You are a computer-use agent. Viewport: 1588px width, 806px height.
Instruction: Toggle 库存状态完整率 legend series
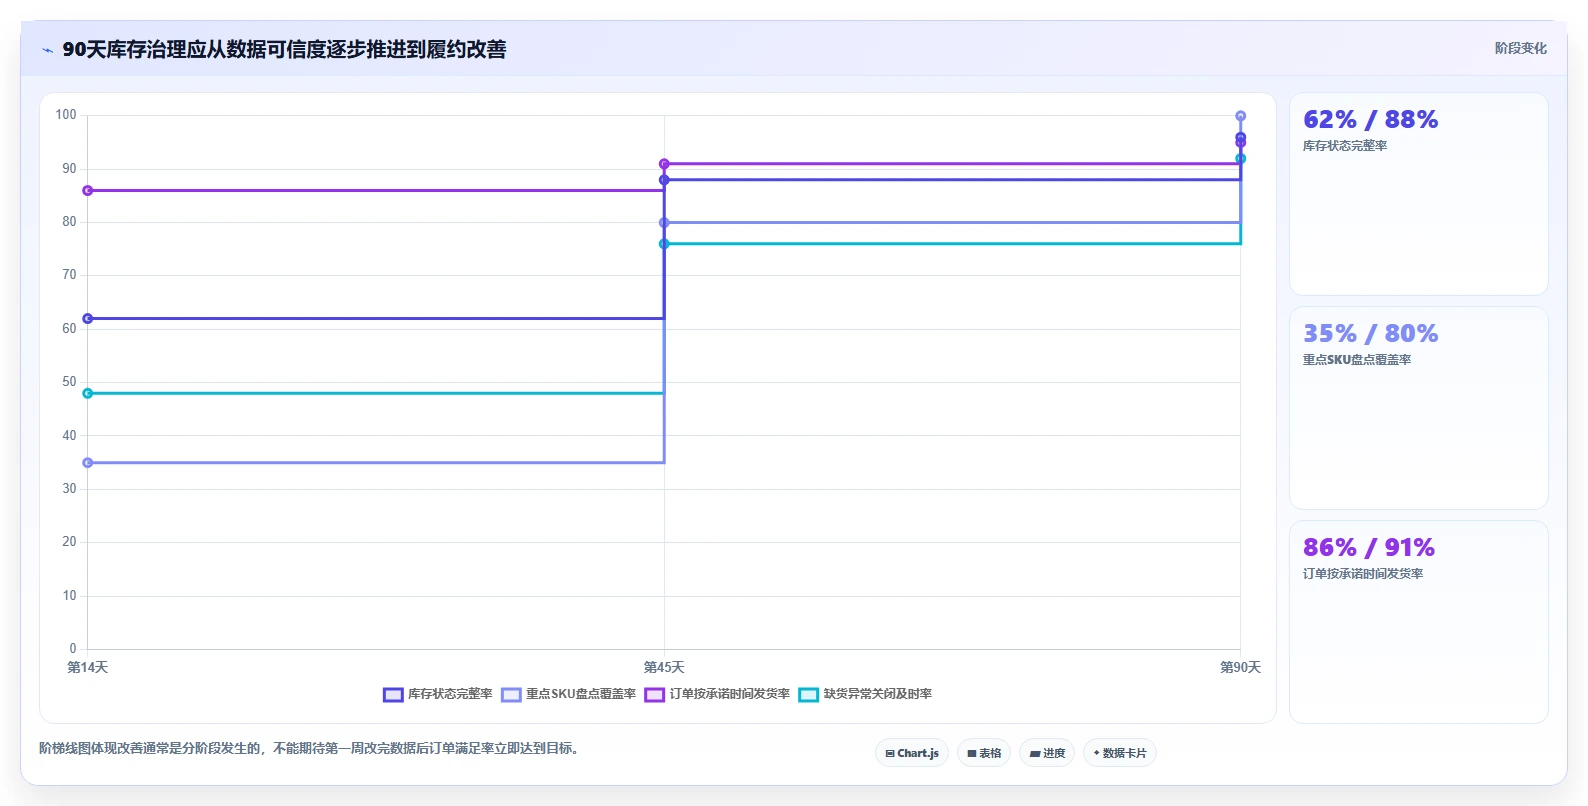pos(438,694)
